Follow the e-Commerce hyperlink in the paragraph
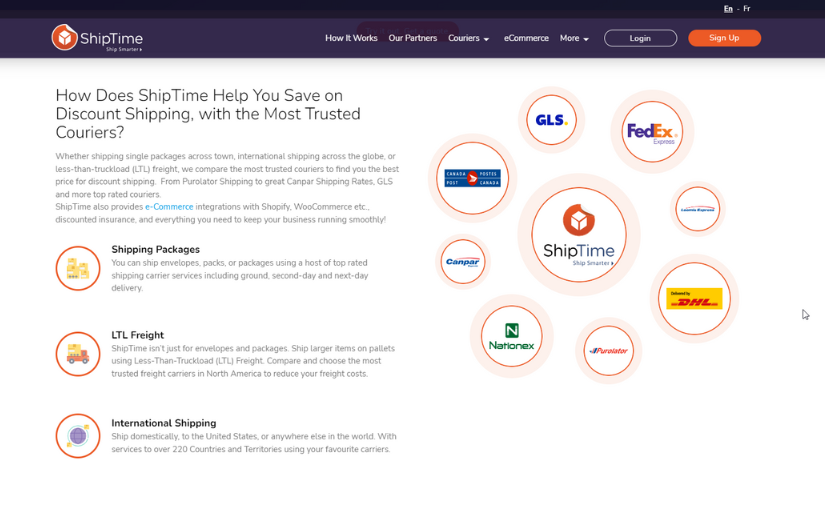Screen dimensions: 825x525 point(169,207)
